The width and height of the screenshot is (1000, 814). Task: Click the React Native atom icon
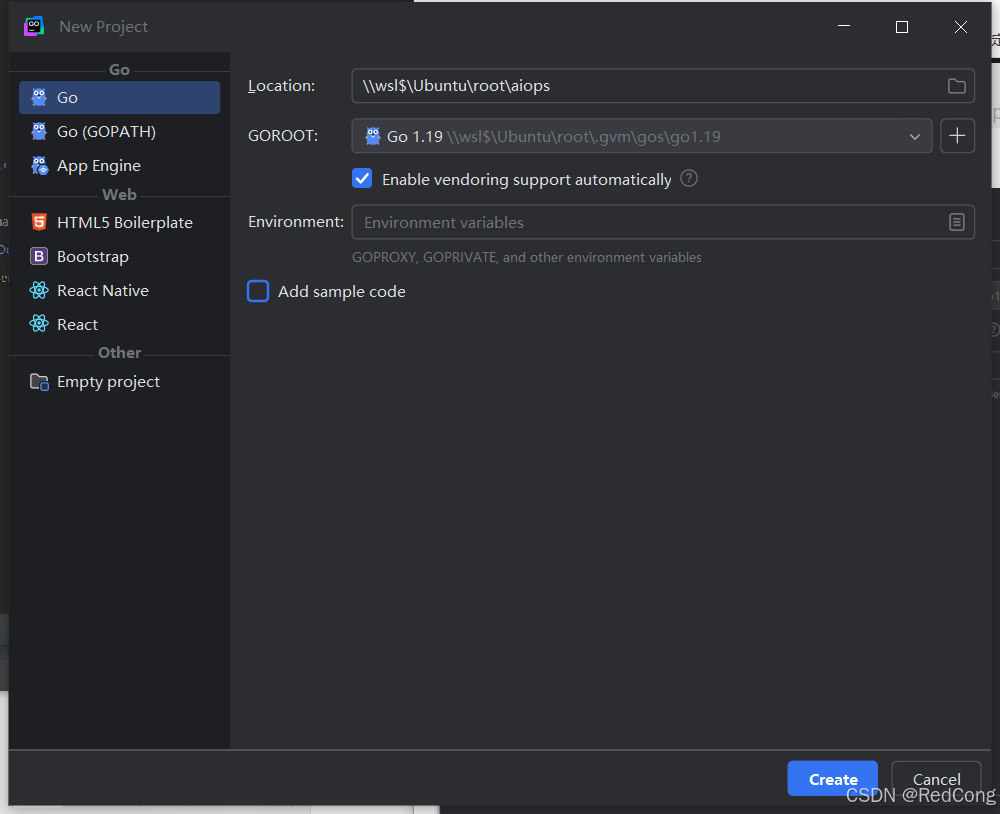[x=39, y=290]
